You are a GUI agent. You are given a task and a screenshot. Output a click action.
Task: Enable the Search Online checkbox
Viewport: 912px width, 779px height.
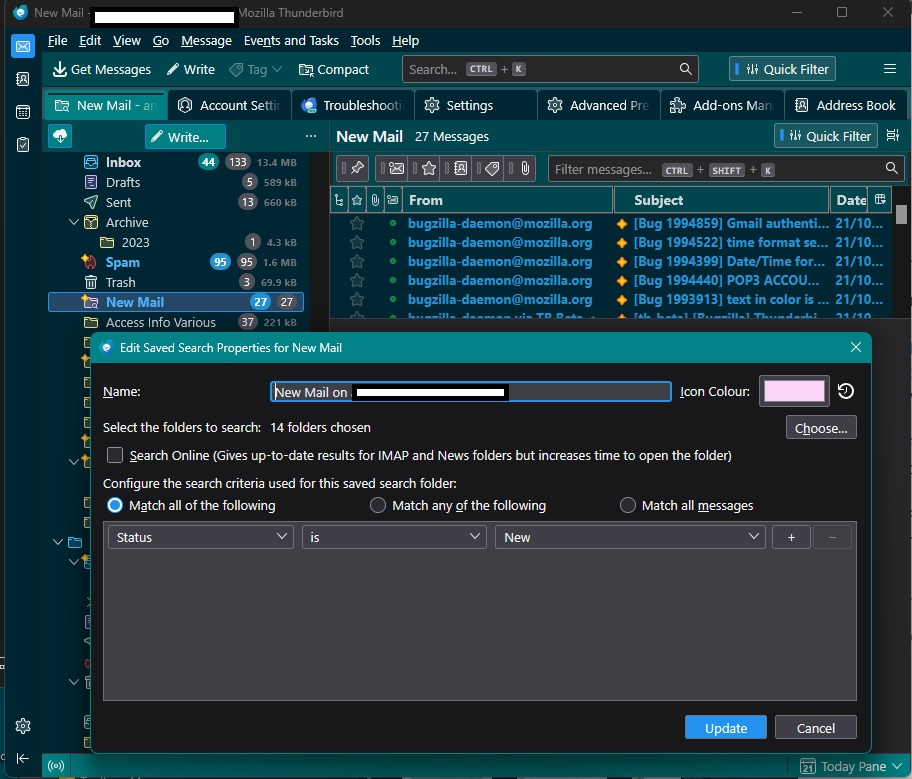pyautogui.click(x=115, y=455)
